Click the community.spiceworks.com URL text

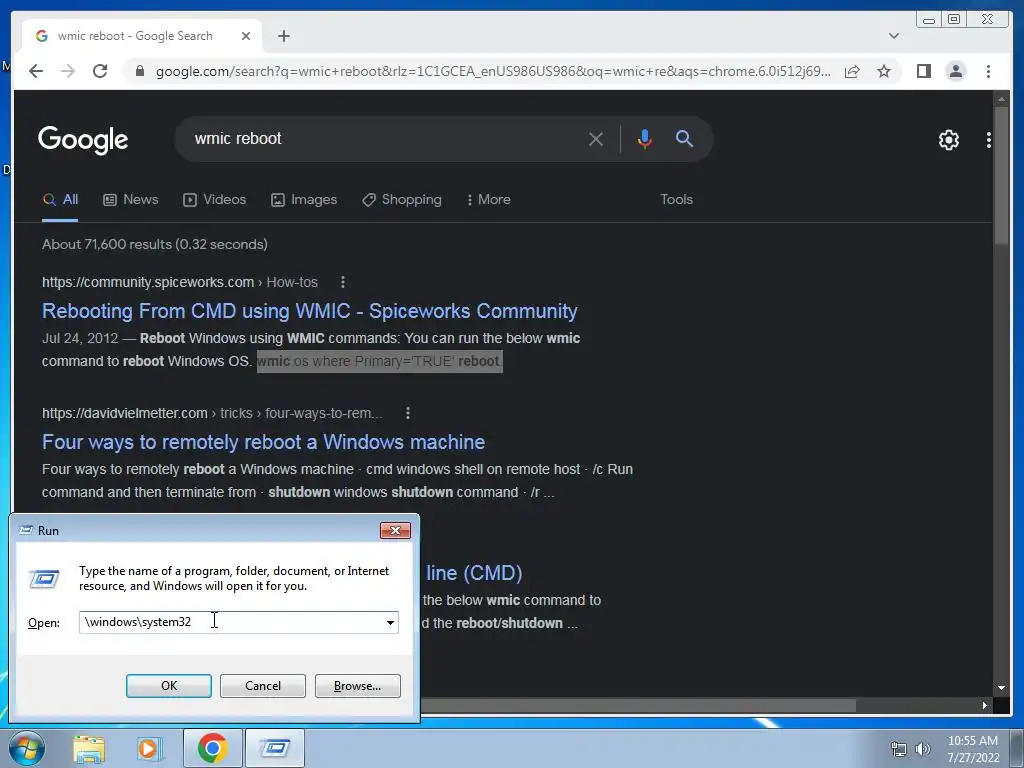[148, 282]
